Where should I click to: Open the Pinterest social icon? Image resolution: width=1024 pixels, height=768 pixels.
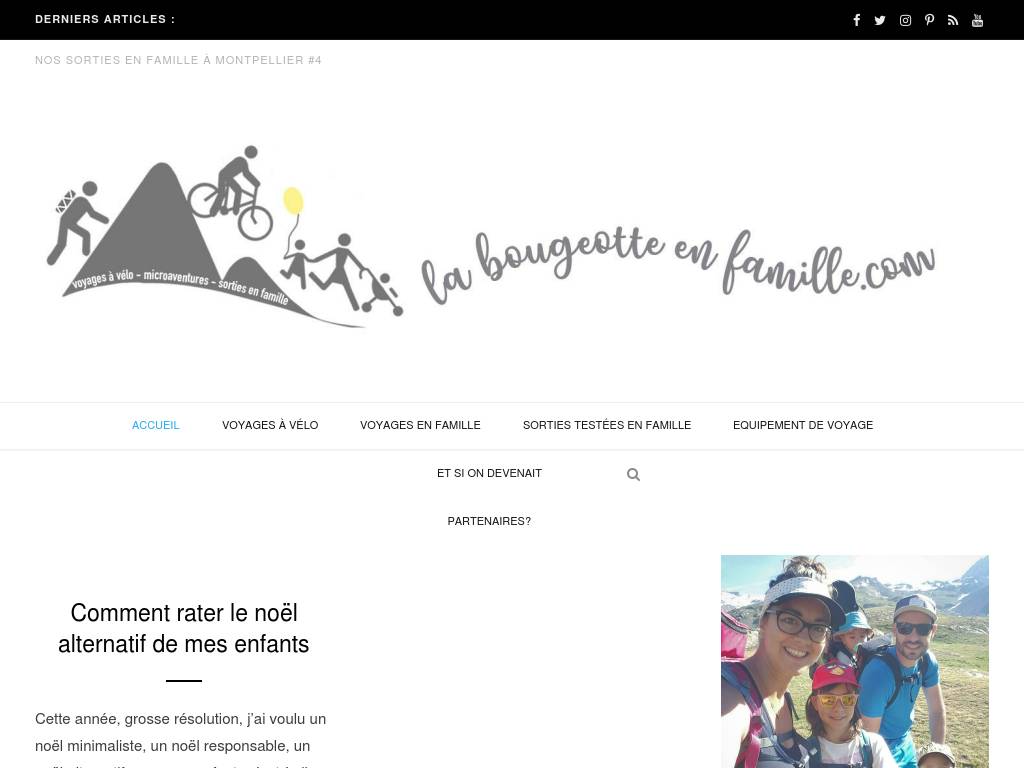[929, 20]
